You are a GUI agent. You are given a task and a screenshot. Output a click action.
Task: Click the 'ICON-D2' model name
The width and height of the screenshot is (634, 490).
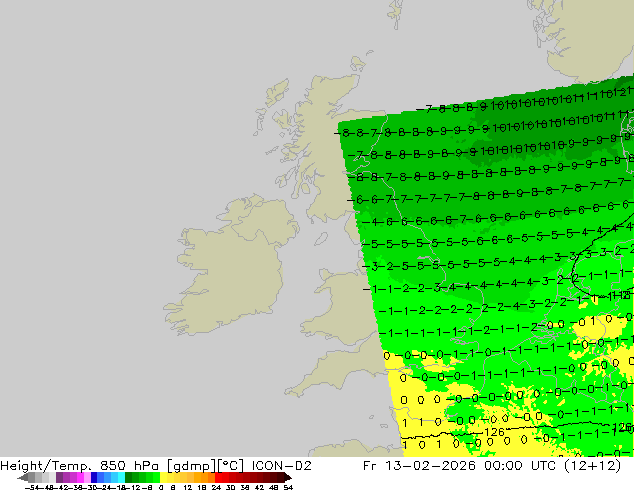(281, 466)
